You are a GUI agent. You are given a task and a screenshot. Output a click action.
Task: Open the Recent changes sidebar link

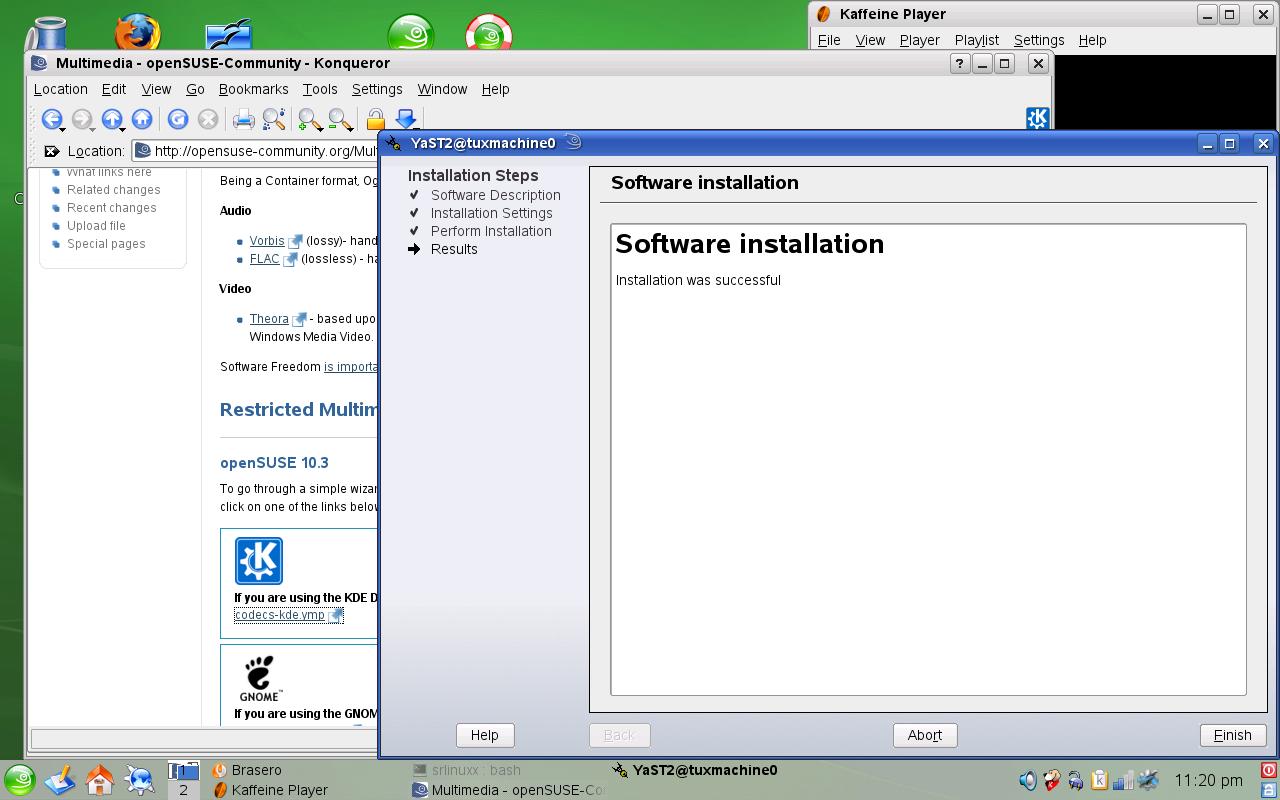tap(111, 208)
